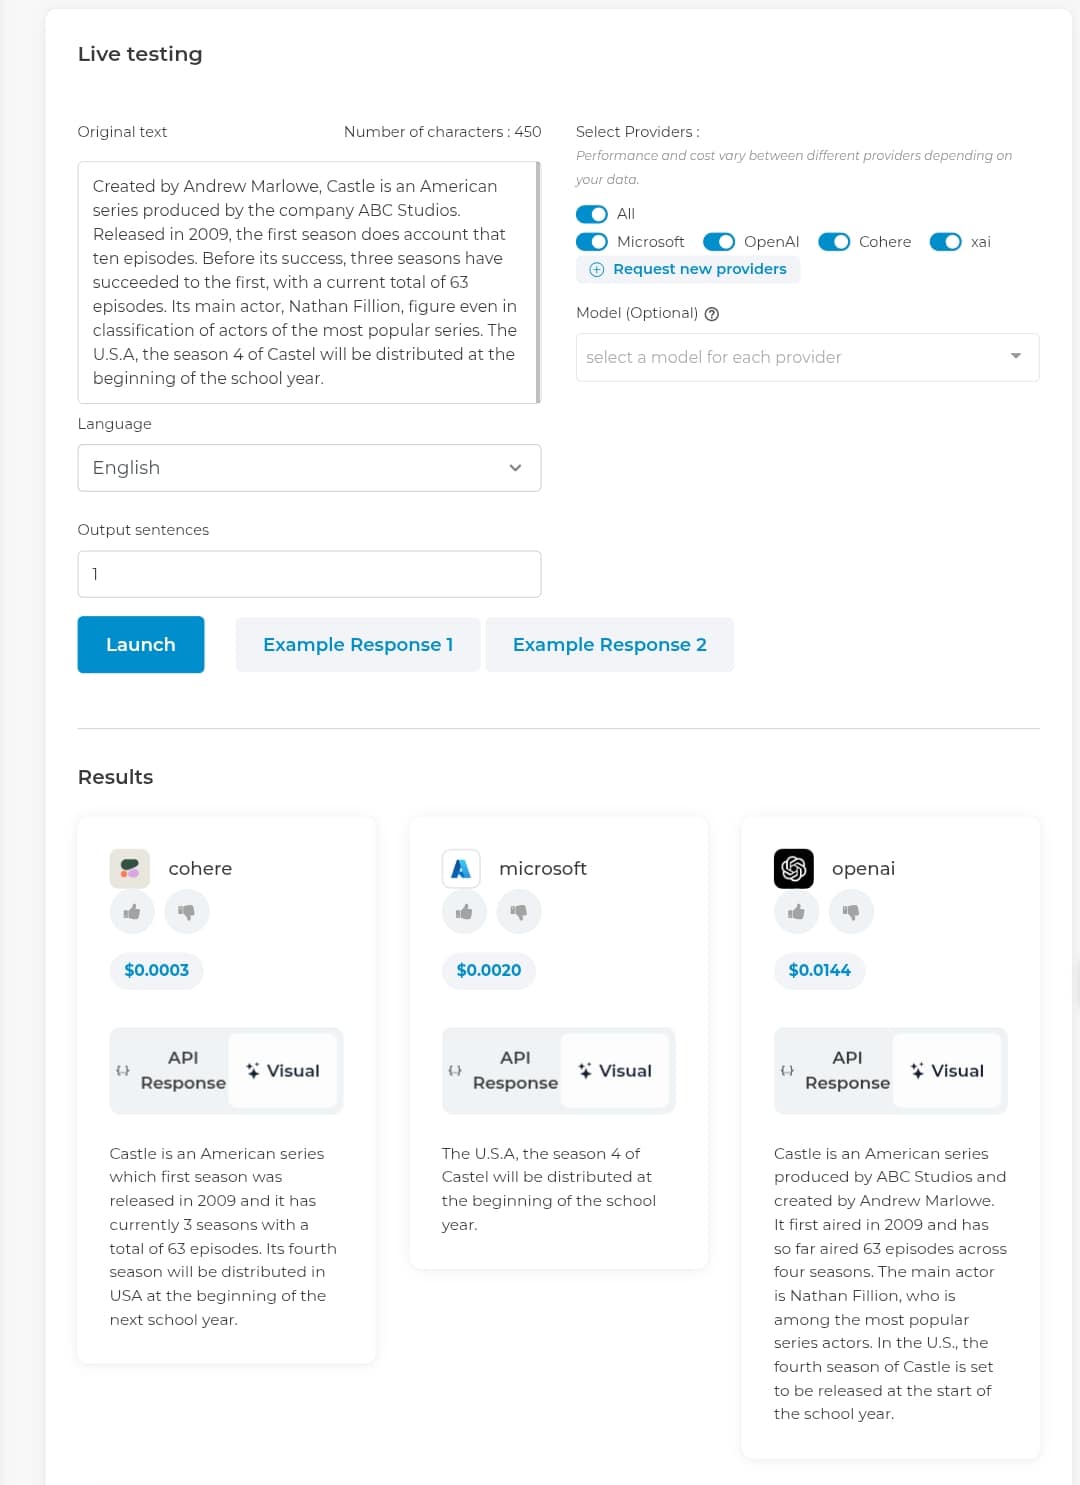The width and height of the screenshot is (1080, 1485).
Task: Click the Launch button
Action: (x=141, y=645)
